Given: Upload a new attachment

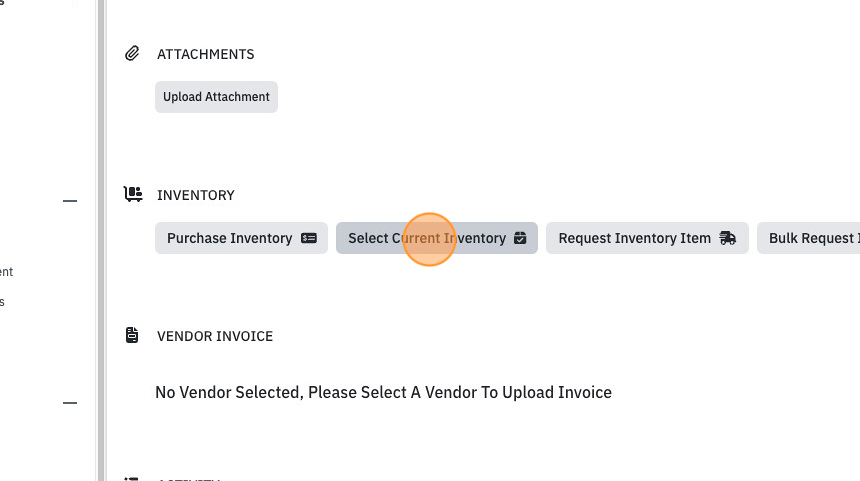Looking at the screenshot, I should click(x=216, y=97).
